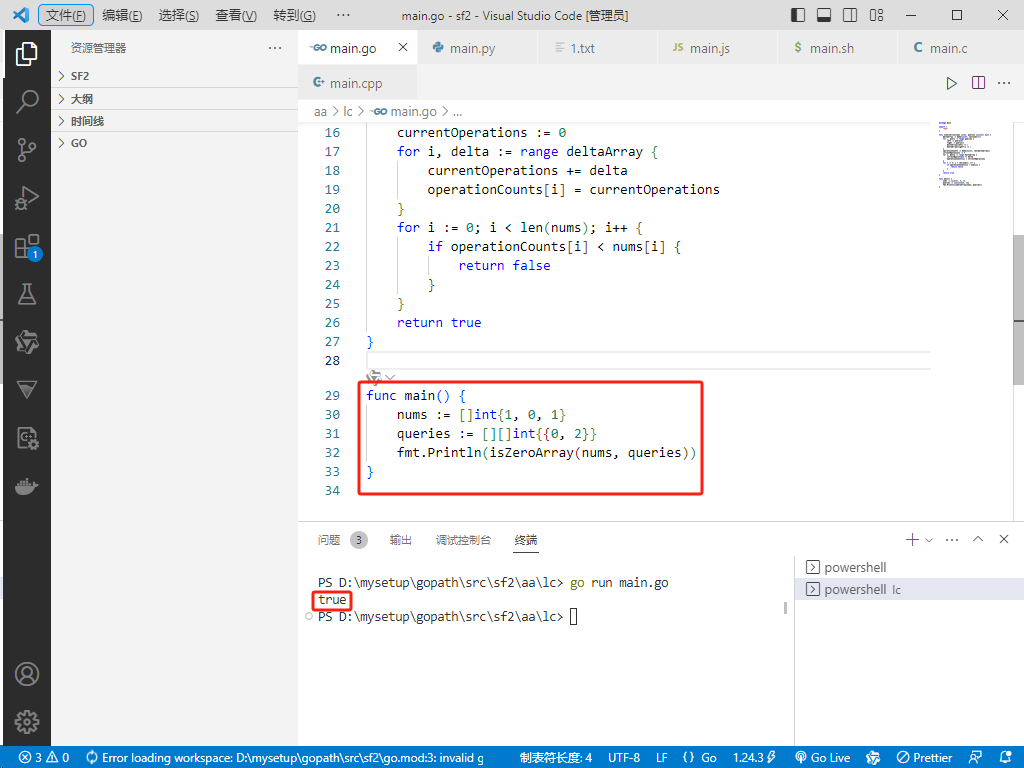The height and width of the screenshot is (768, 1024).
Task: Change tab size 制表符长度: 4
Action: (x=556, y=758)
